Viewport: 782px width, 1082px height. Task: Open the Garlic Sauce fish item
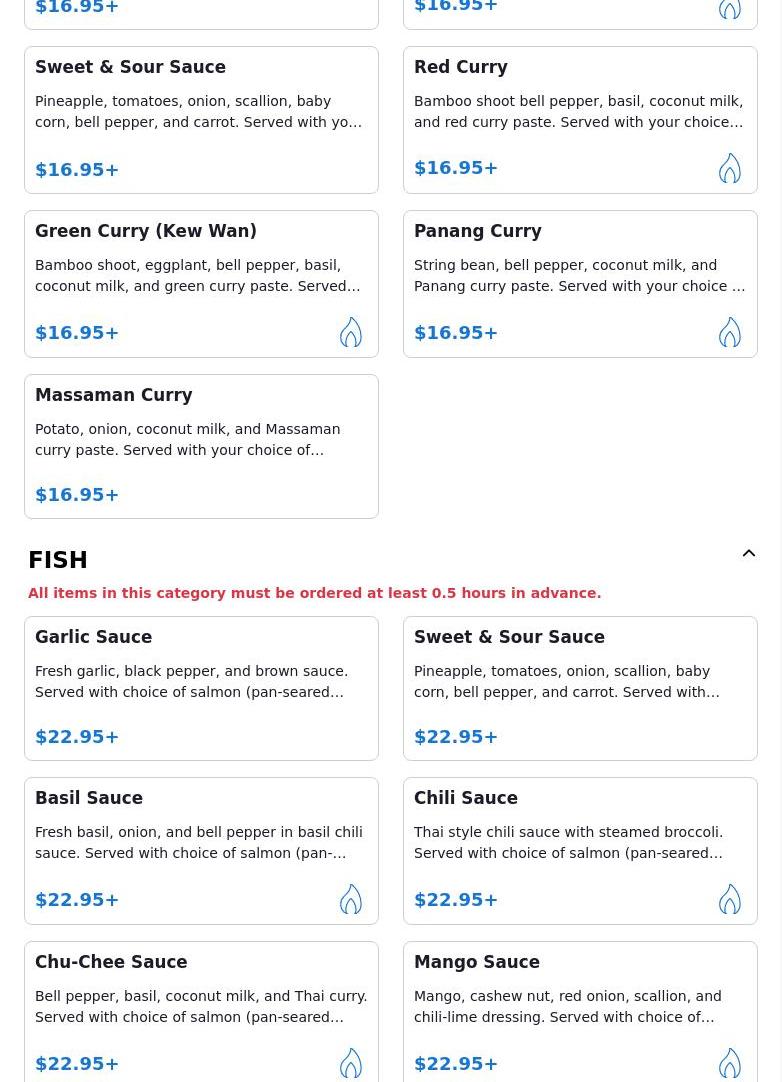pyautogui.click(x=202, y=689)
